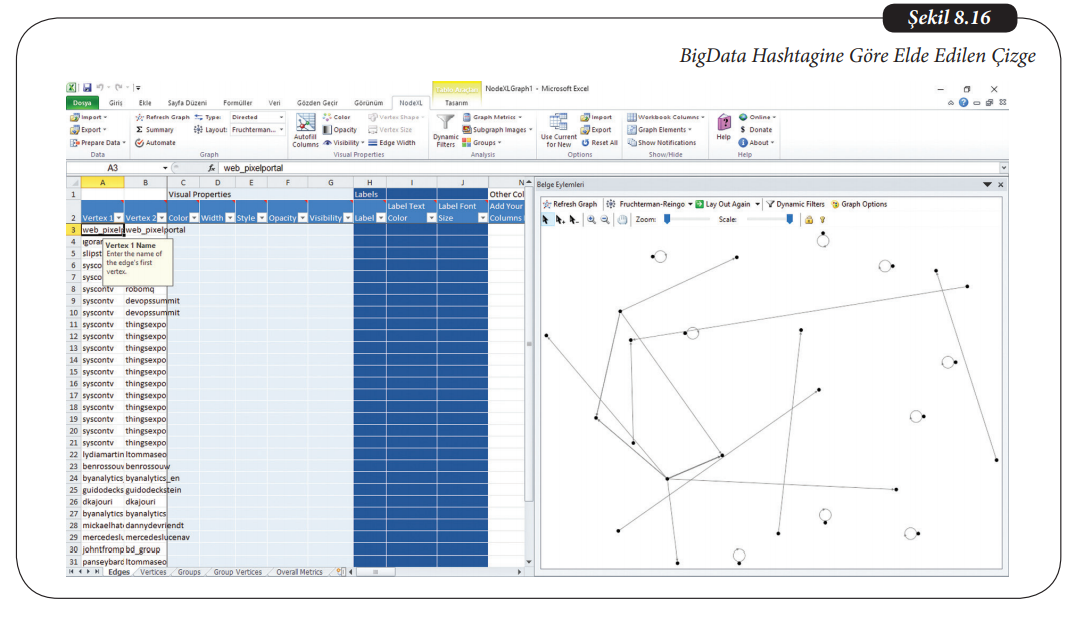This screenshot has height=621, width=1074.
Task: Select the hand pan tool in graph pane
Action: (x=623, y=219)
